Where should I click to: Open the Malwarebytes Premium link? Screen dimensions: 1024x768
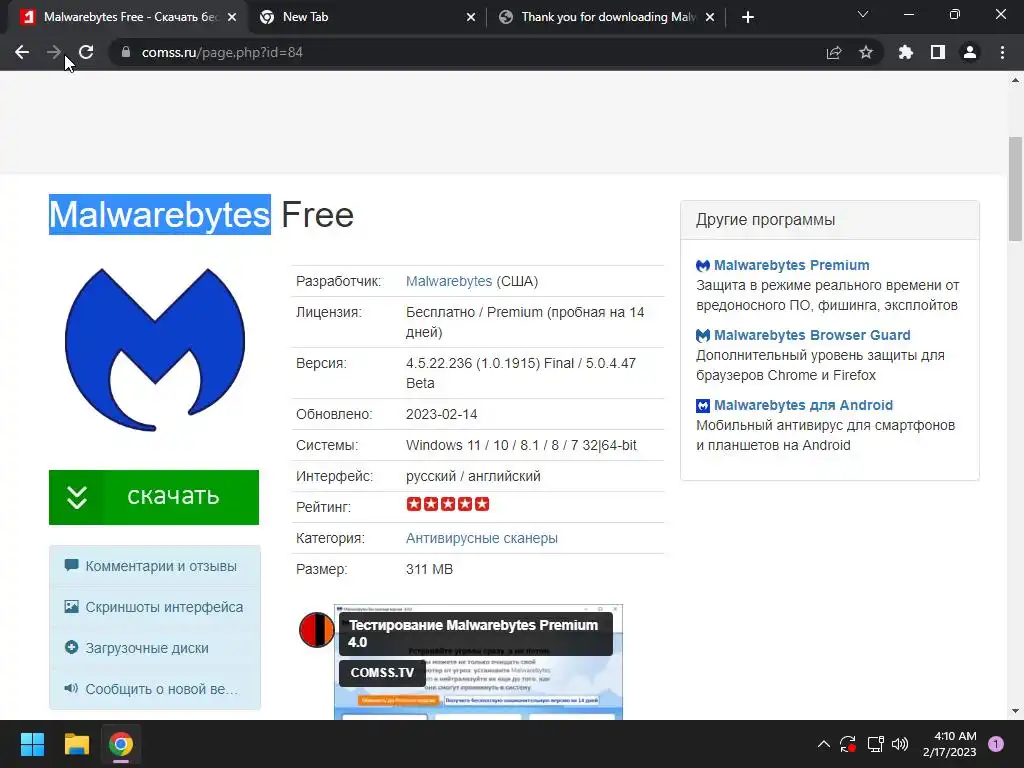pyautogui.click(x=792, y=265)
